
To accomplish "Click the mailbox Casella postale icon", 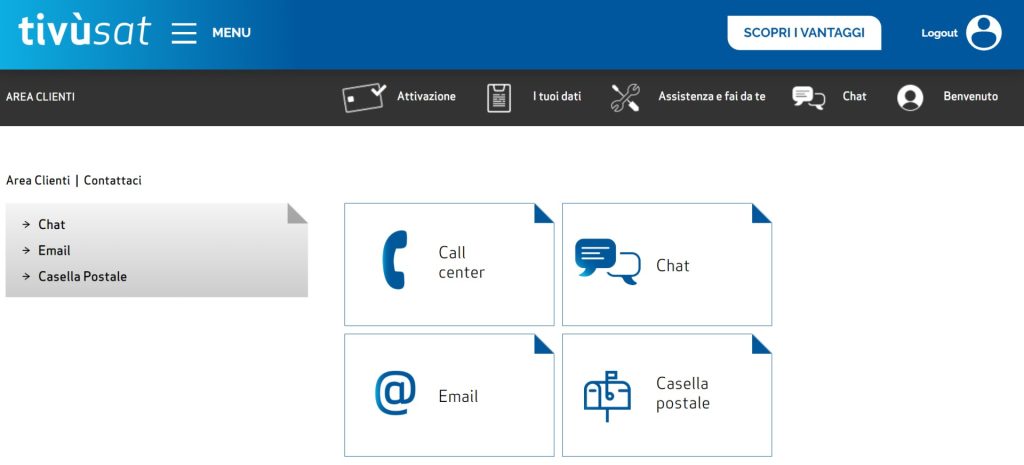I will 607,395.
